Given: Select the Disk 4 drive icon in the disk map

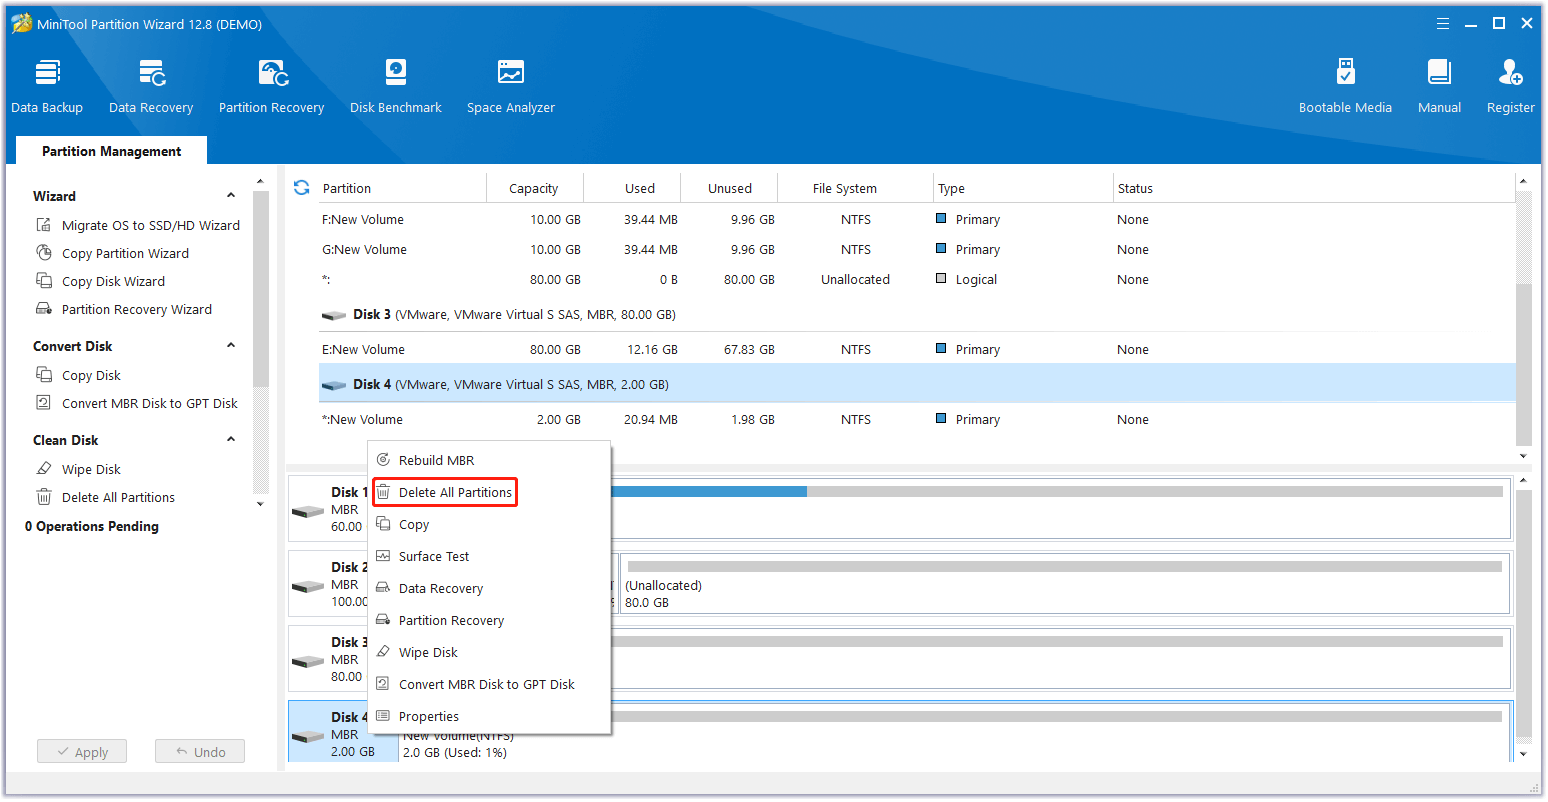Looking at the screenshot, I should point(308,736).
